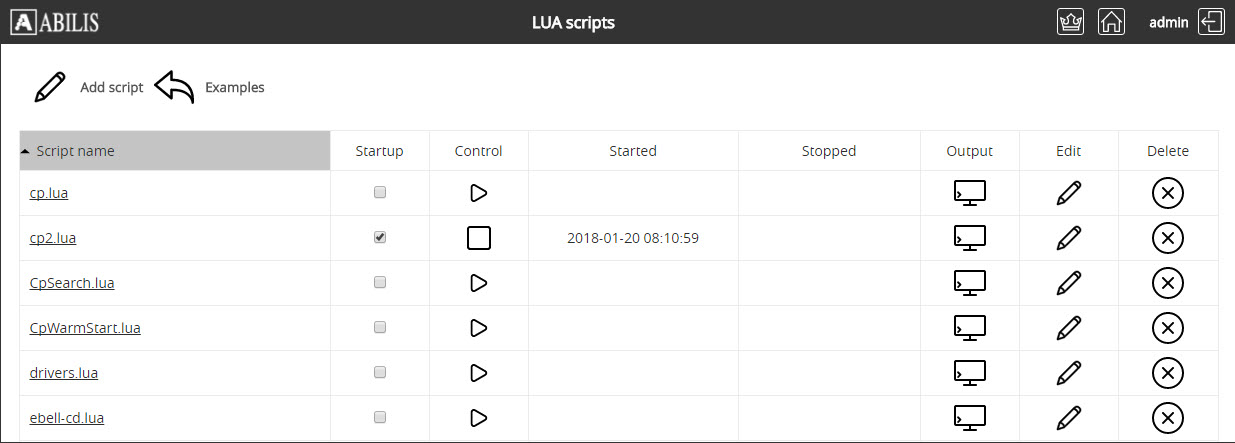Show output of cp2.lua script

pos(969,238)
